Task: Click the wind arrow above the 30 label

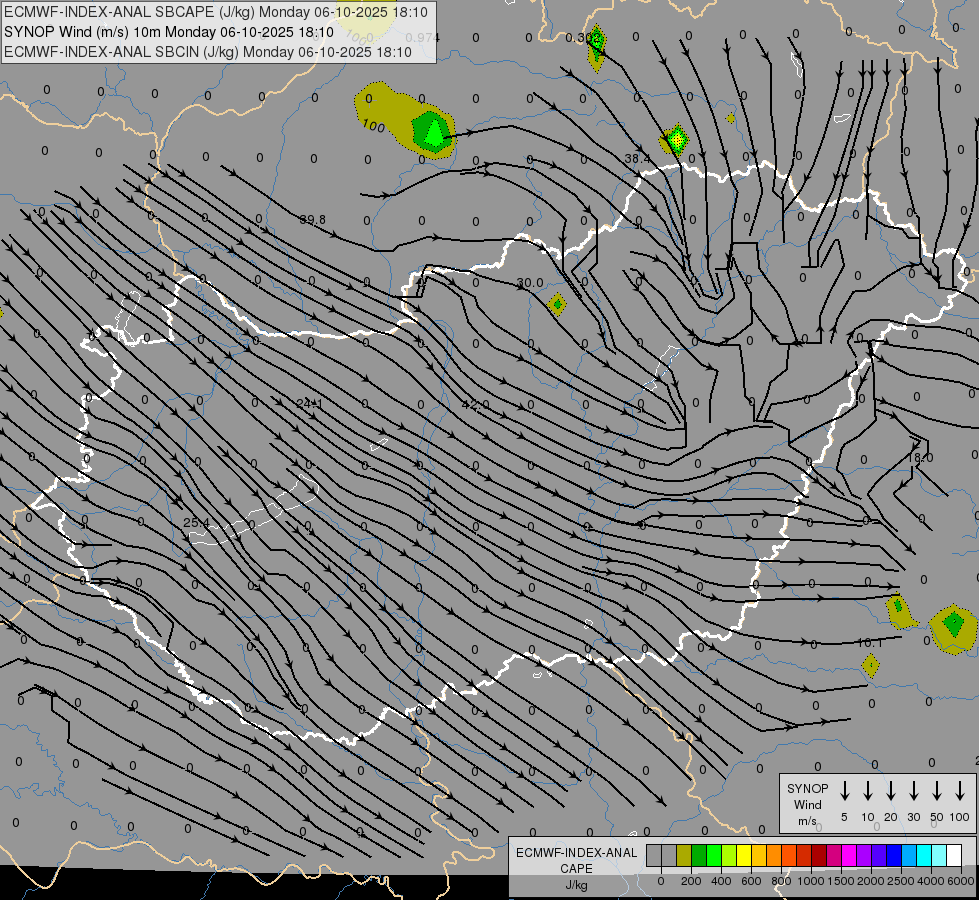Action: tap(913, 791)
